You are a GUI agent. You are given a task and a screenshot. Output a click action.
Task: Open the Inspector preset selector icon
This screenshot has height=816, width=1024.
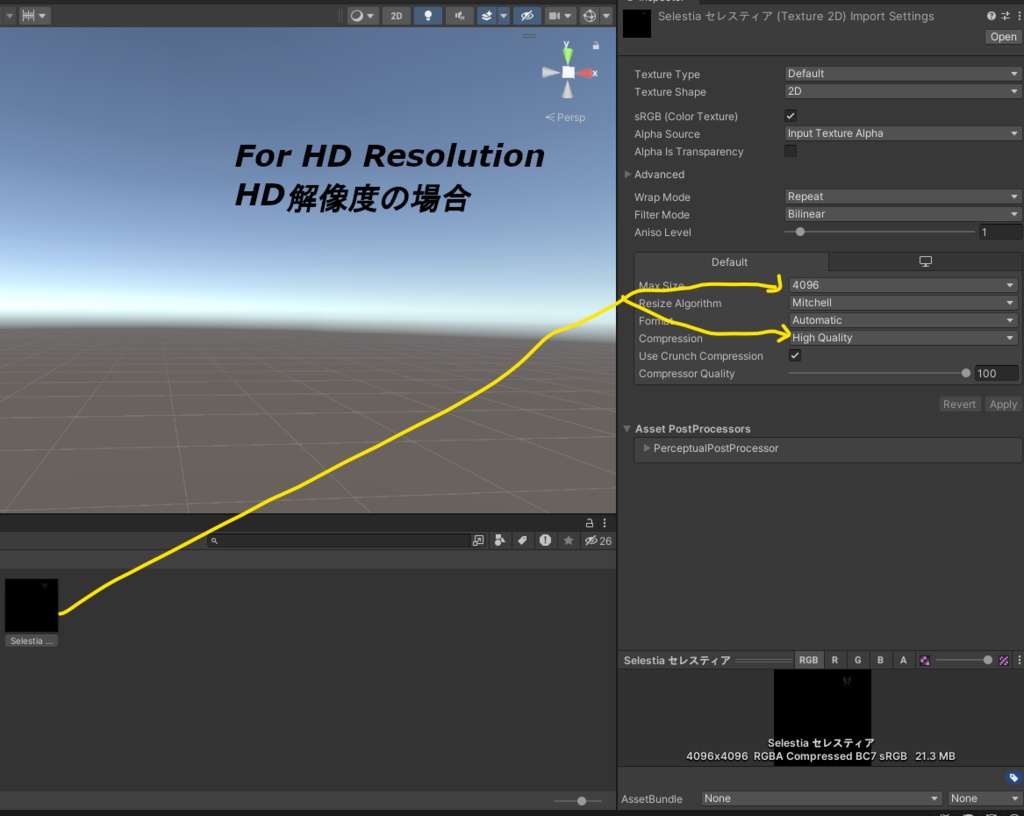(x=1005, y=16)
